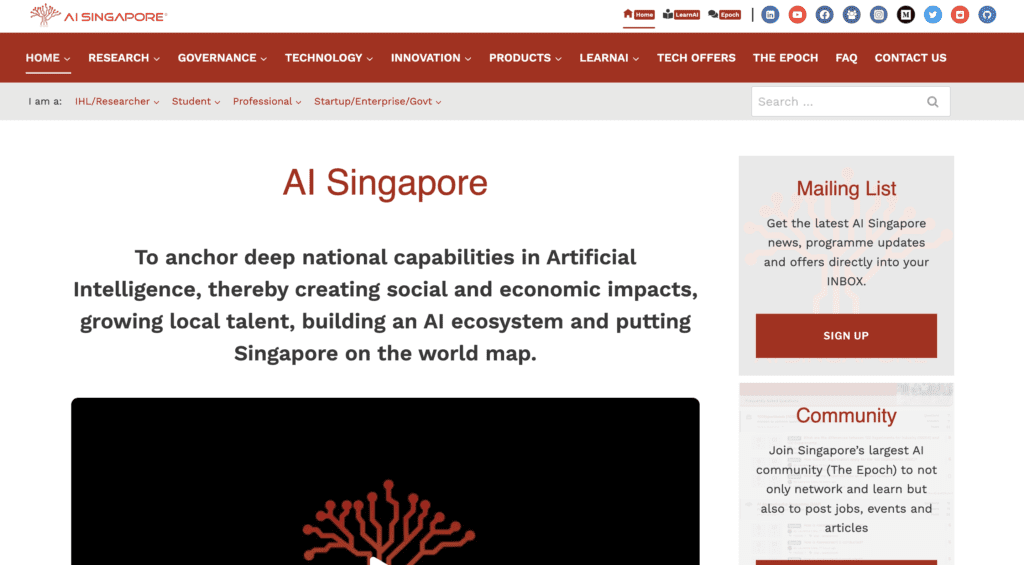The image size is (1024, 565).
Task: Expand the IHL/Researcher audience dropdown
Action: (x=117, y=101)
